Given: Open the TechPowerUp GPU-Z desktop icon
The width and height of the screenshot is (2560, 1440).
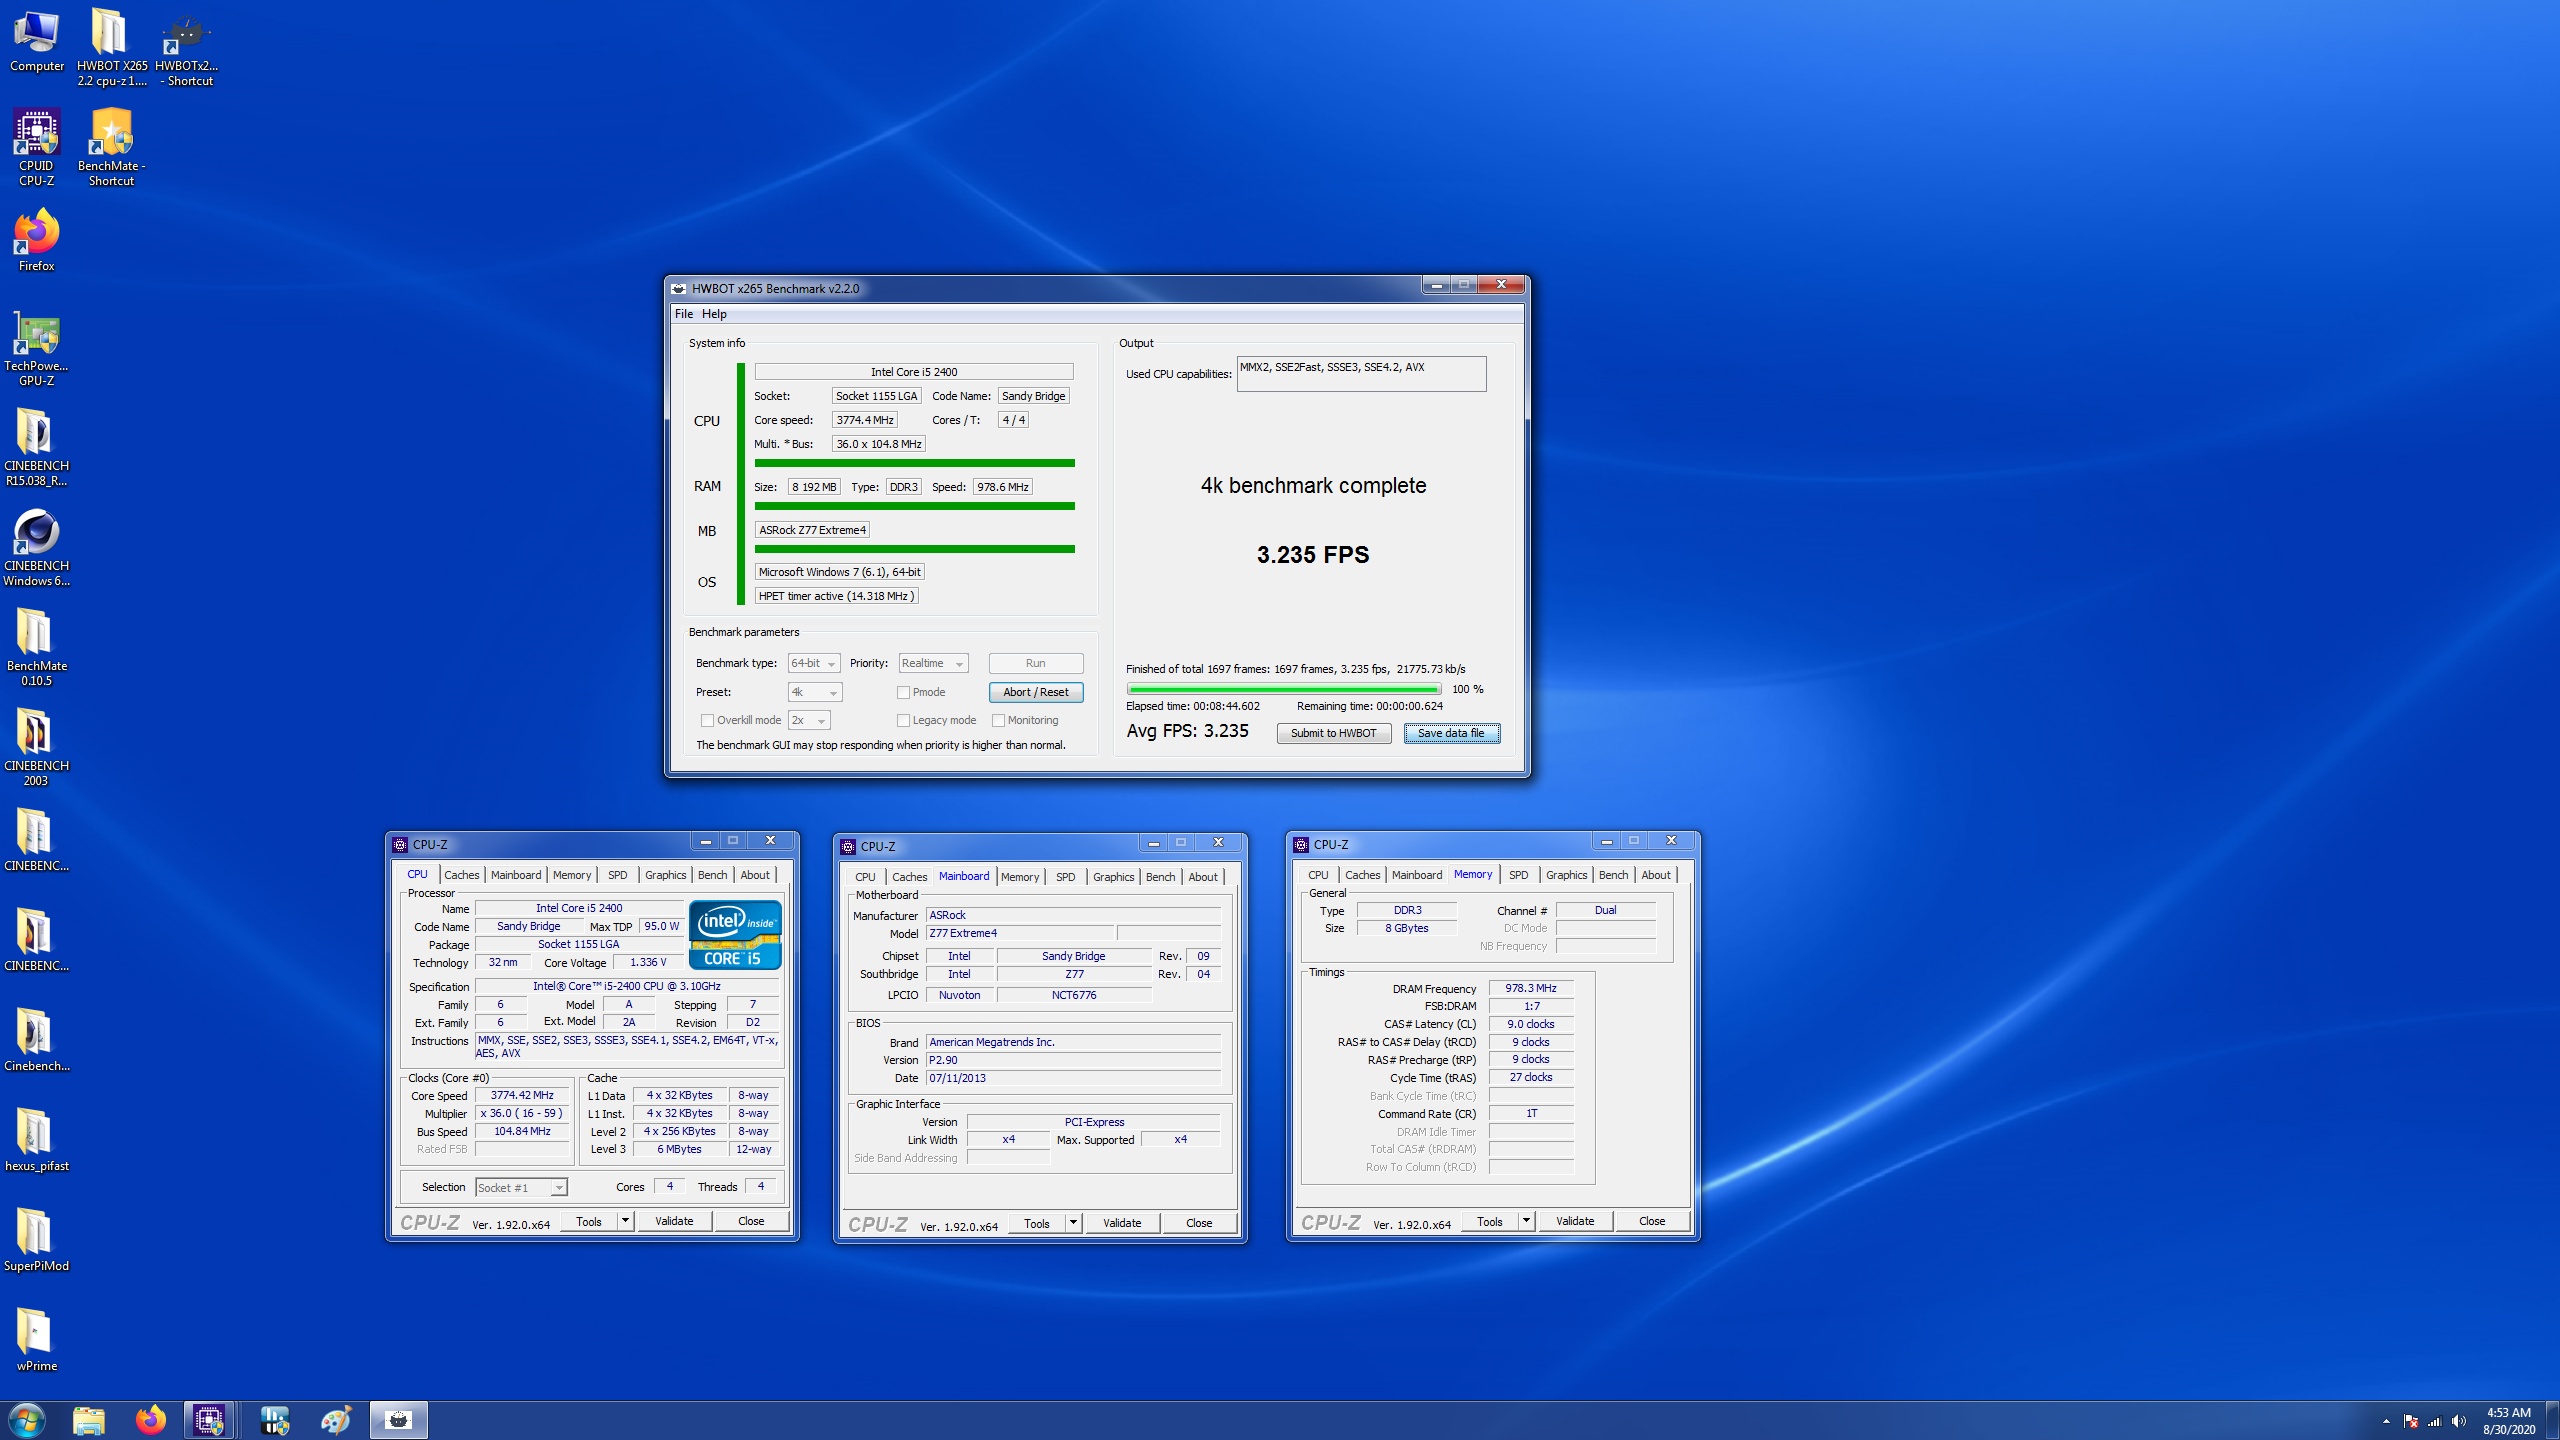Looking at the screenshot, I should [37, 347].
